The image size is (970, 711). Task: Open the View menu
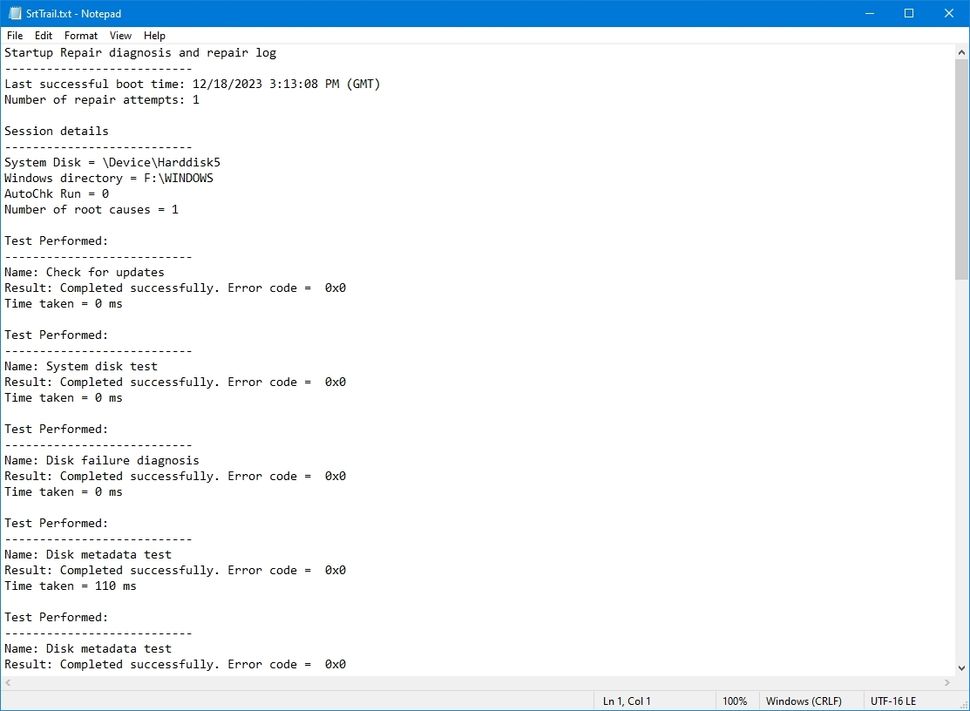pos(120,35)
